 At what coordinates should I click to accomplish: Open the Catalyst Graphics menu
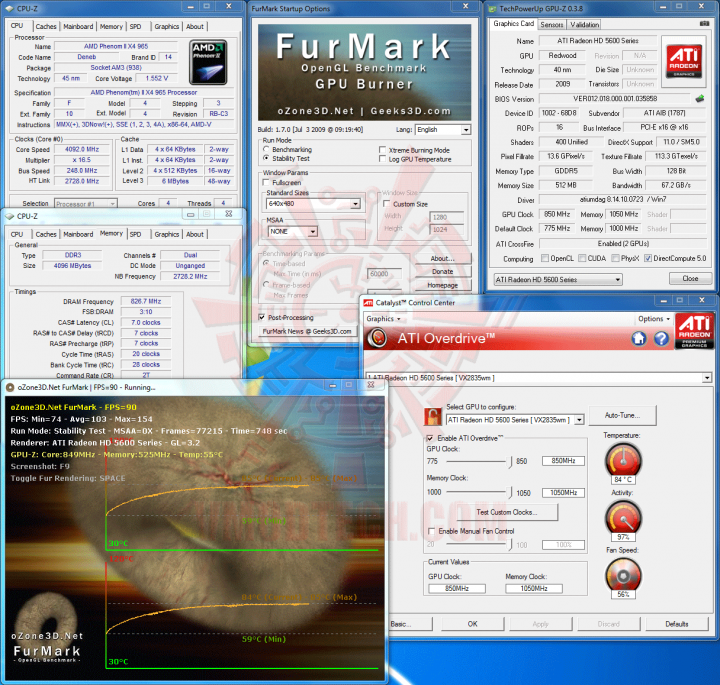point(383,319)
